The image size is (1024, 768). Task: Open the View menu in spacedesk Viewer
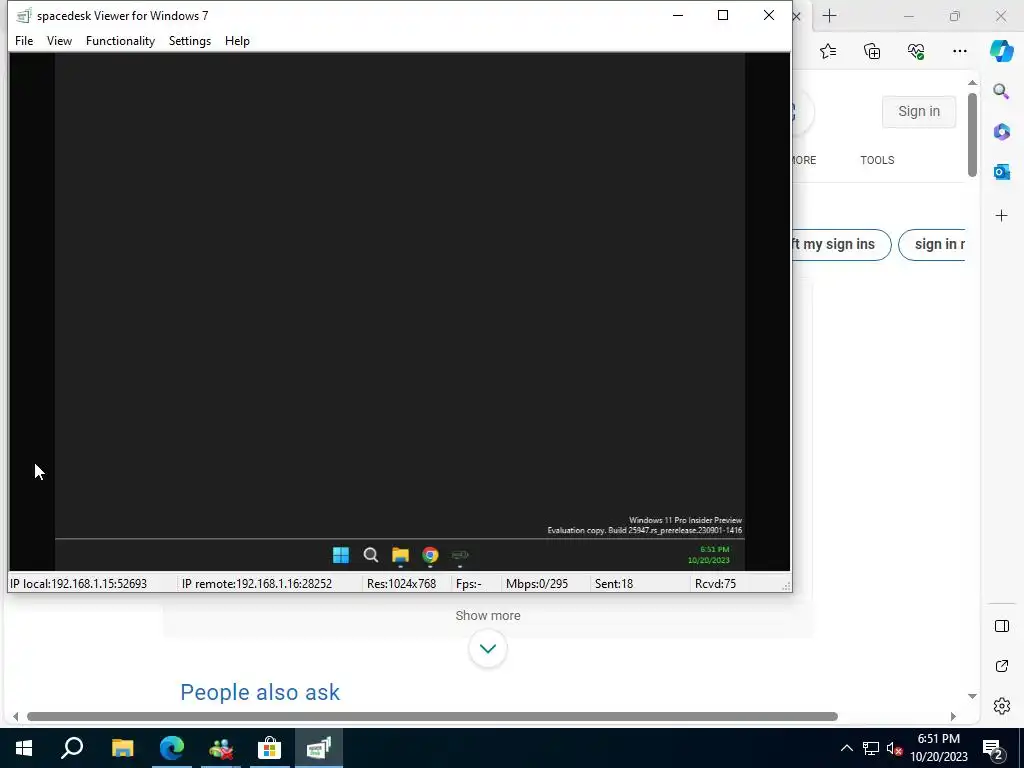click(x=59, y=40)
